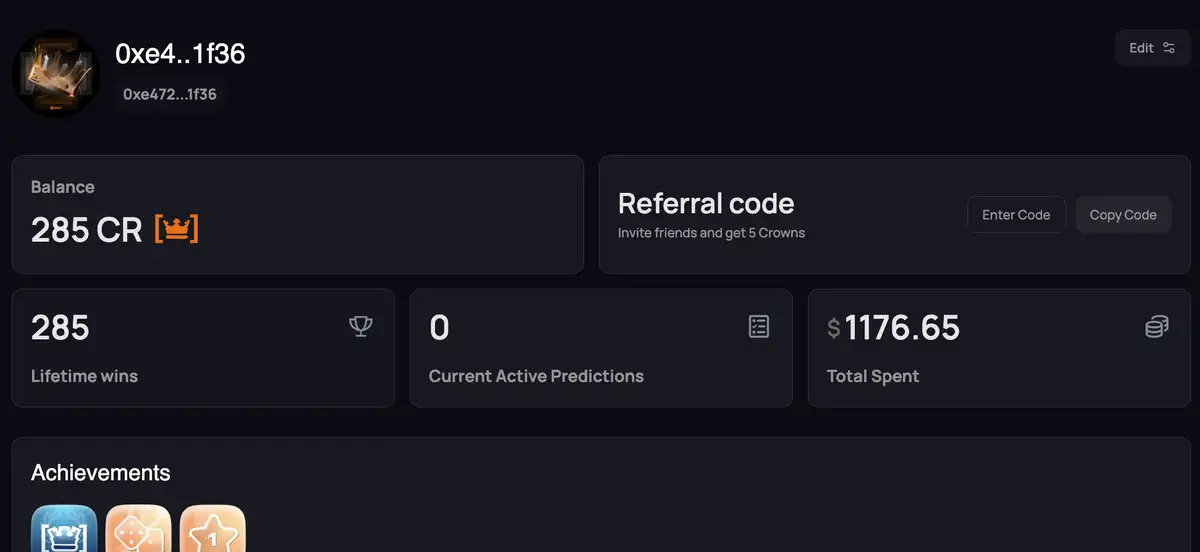Click the Current Active Predictions label
Viewport: 1200px width, 552px height.
[536, 376]
